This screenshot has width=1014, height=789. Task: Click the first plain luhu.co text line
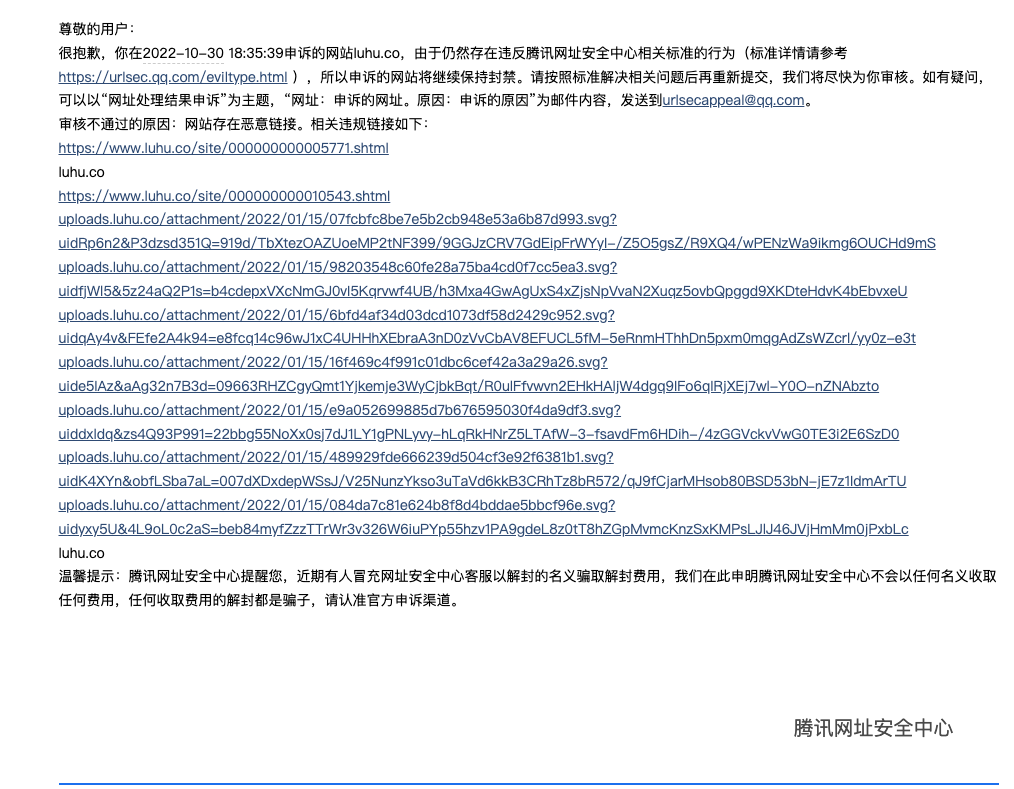81,172
